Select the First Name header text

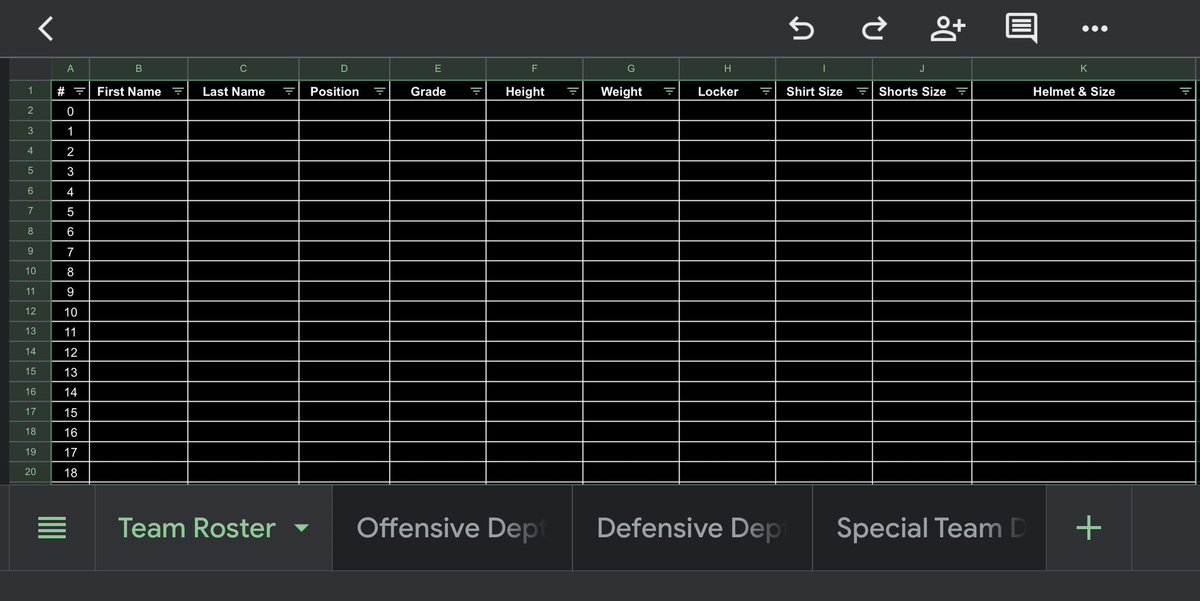click(x=129, y=91)
